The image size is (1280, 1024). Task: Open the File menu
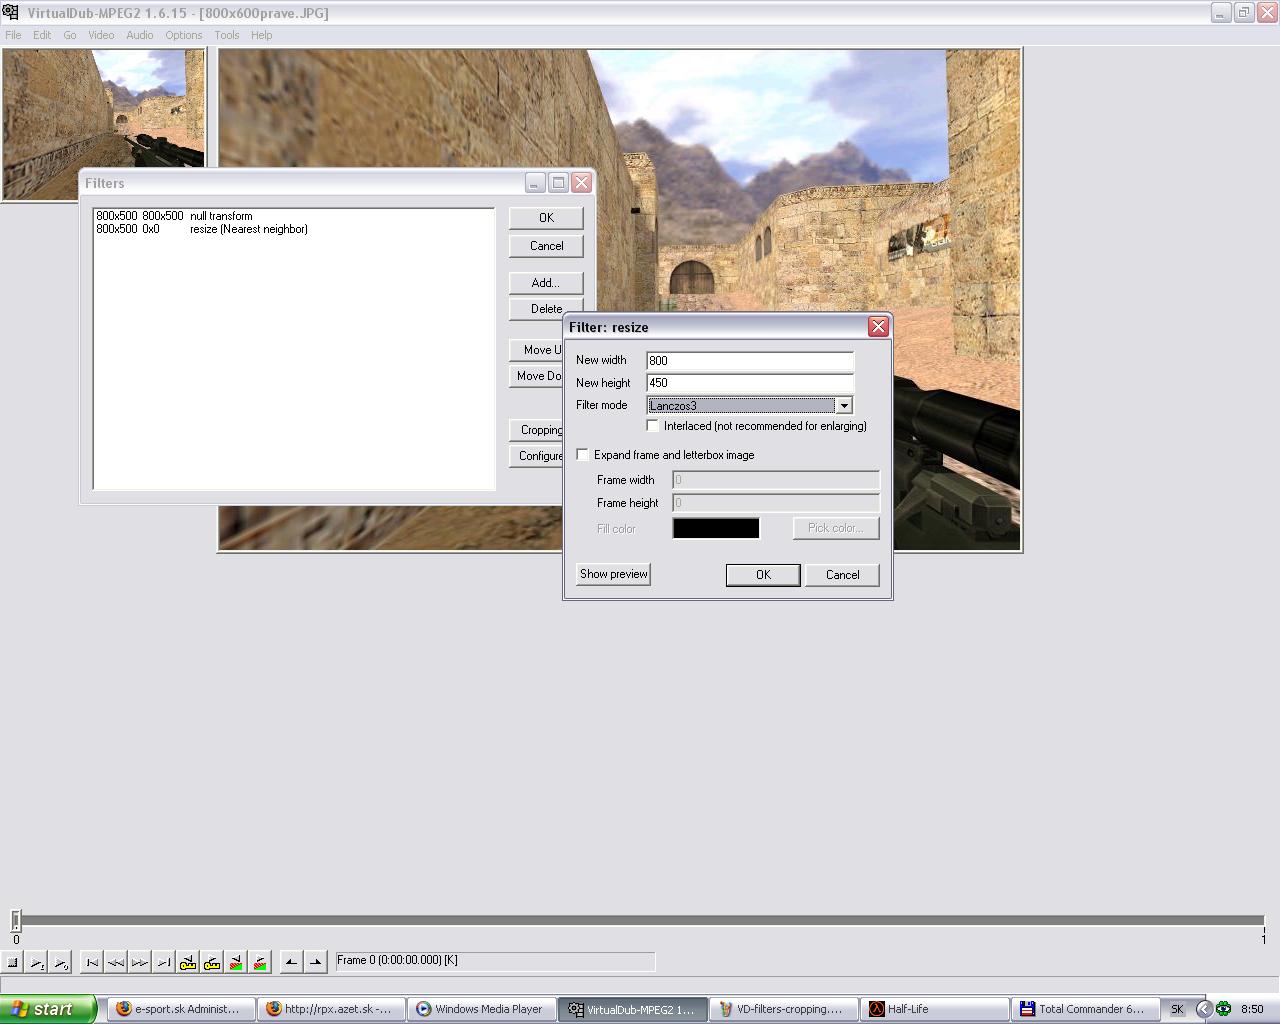pyautogui.click(x=13, y=35)
